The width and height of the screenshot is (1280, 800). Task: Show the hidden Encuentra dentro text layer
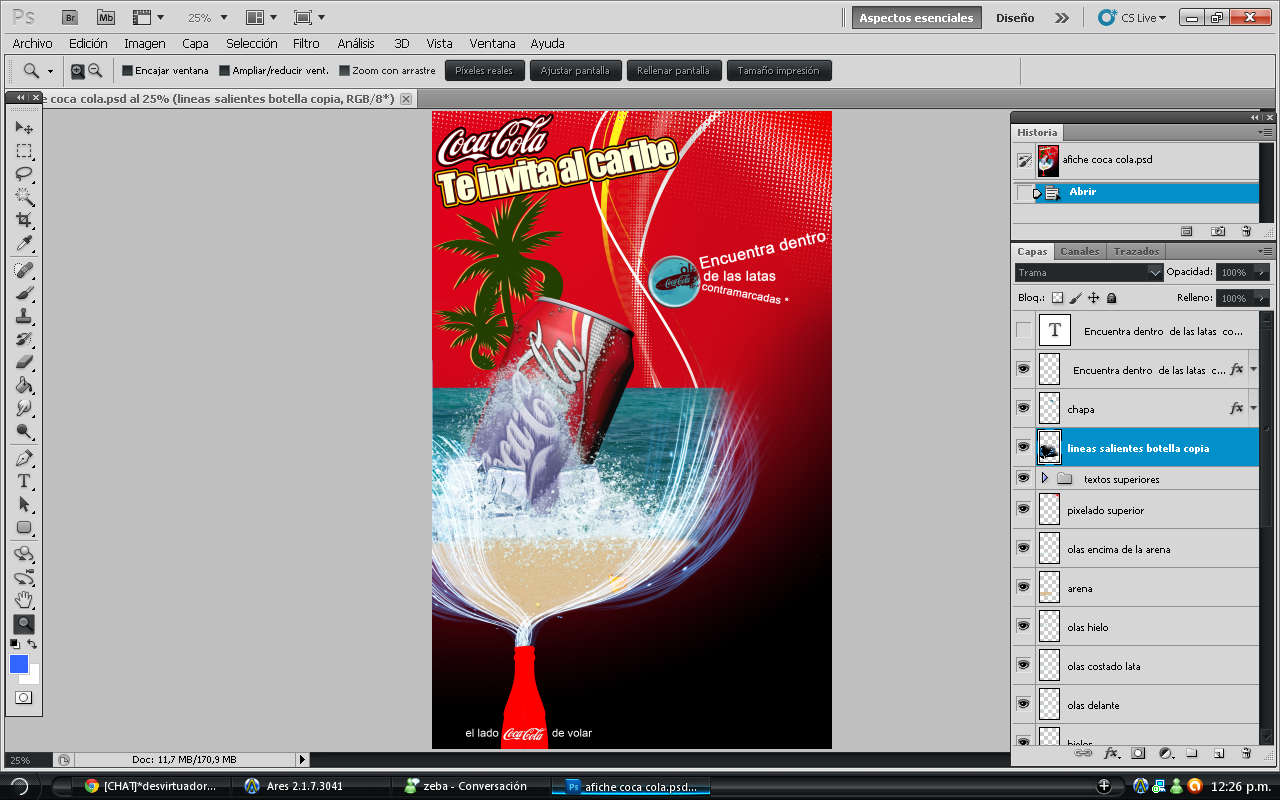[x=1023, y=330]
